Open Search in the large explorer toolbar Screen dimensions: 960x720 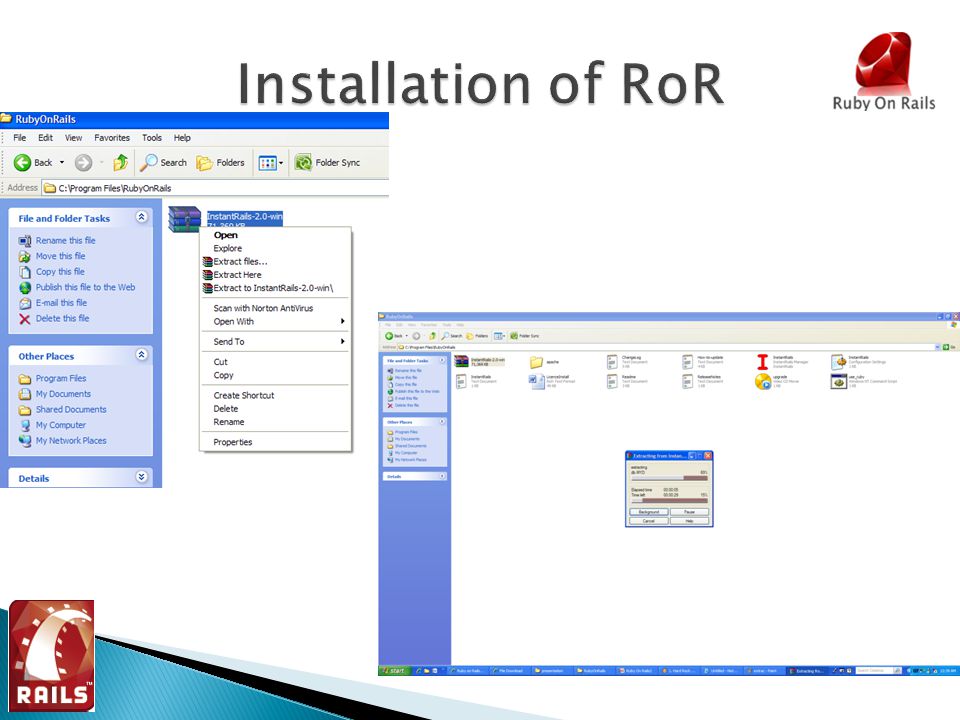(163, 162)
